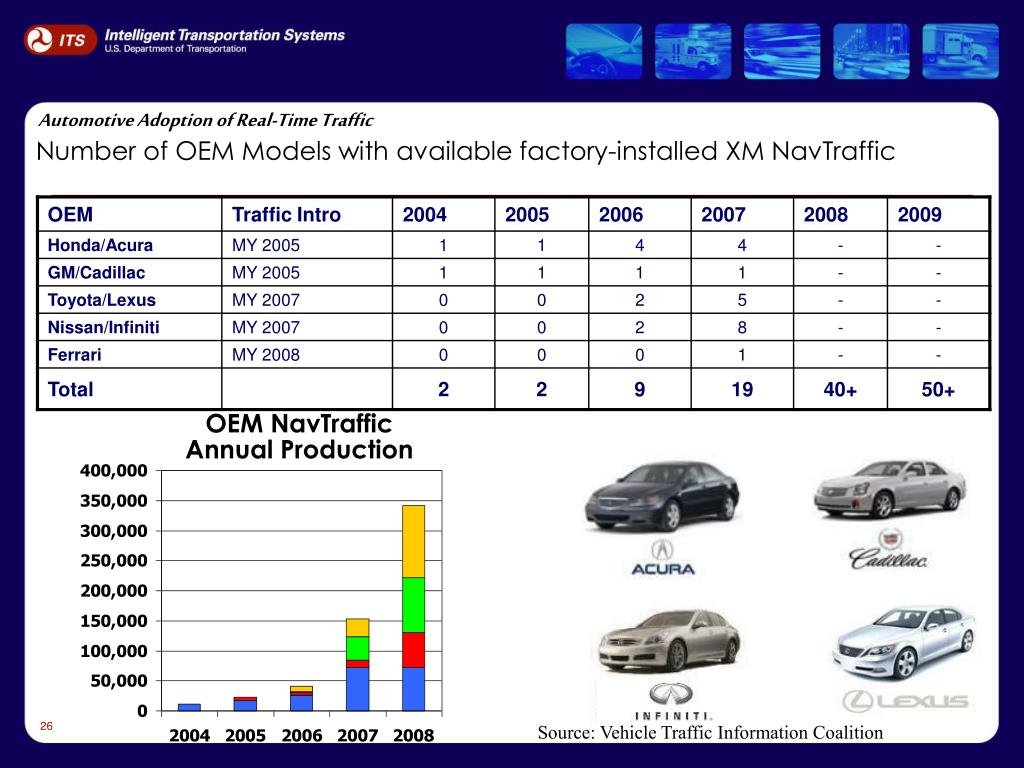Click the '2007' table column header

point(723,215)
